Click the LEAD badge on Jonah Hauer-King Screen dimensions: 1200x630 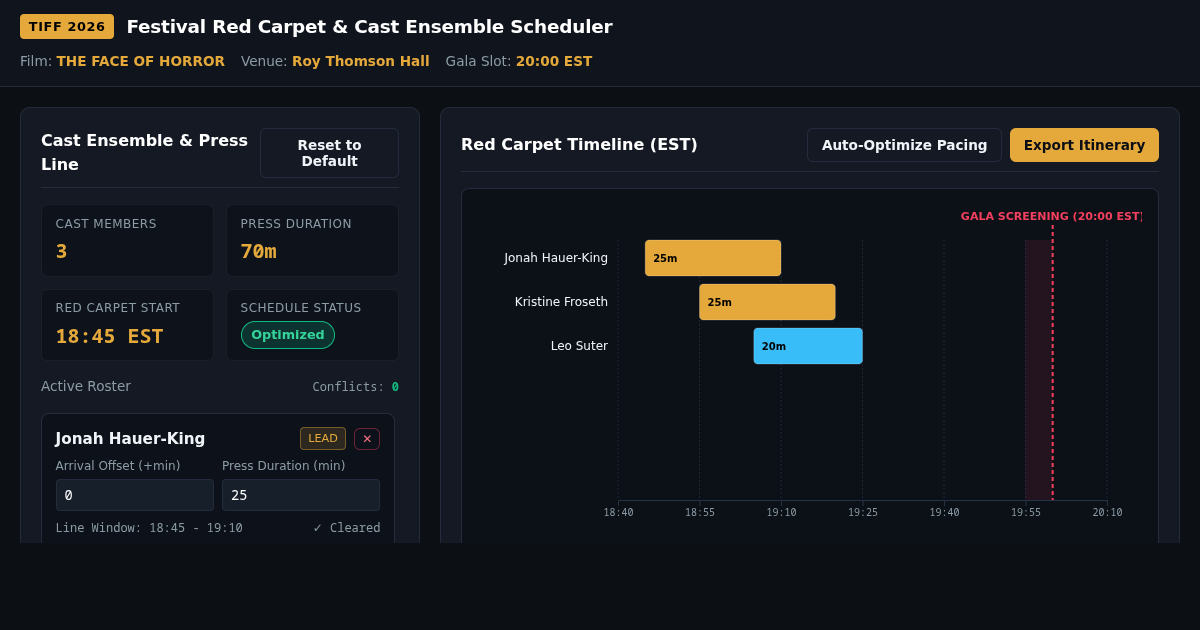pyautogui.click(x=323, y=439)
